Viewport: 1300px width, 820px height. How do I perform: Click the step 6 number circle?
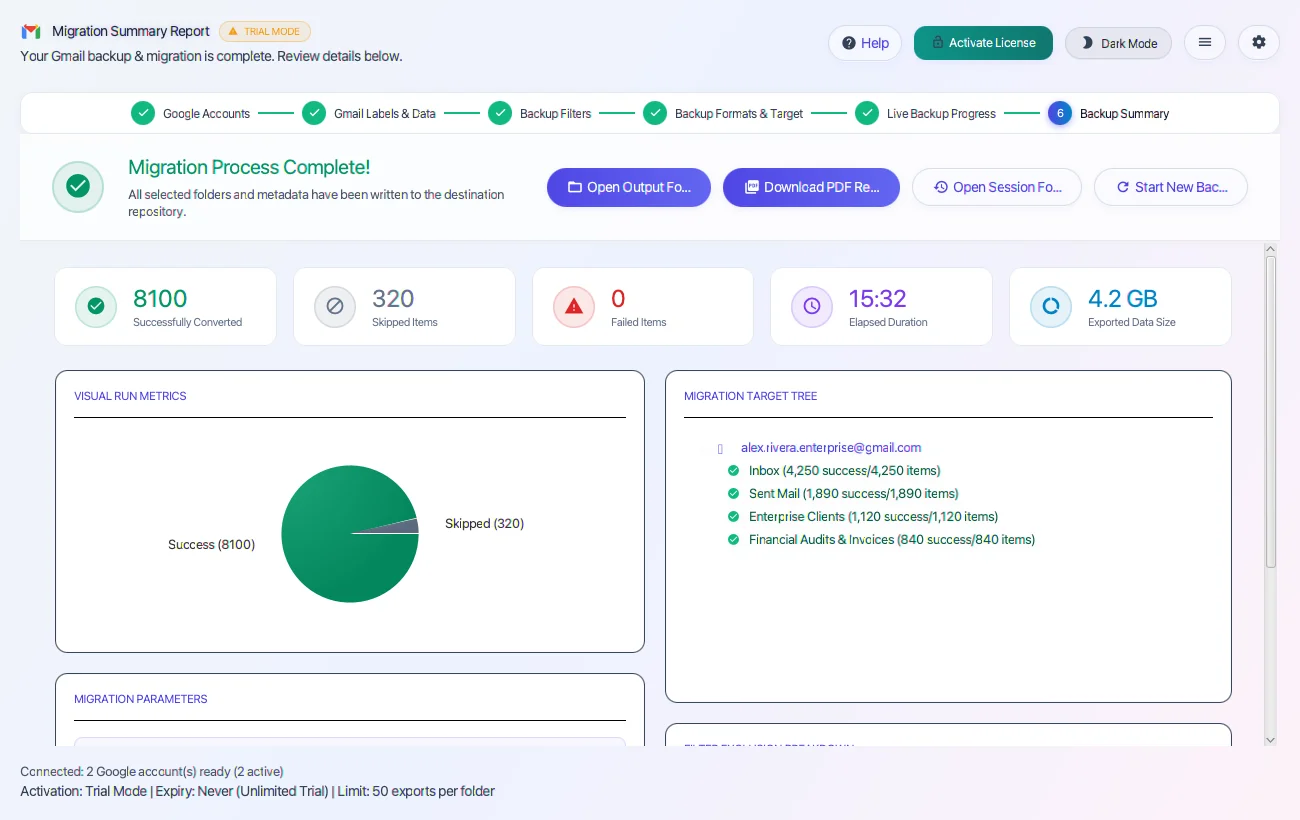[x=1060, y=113]
